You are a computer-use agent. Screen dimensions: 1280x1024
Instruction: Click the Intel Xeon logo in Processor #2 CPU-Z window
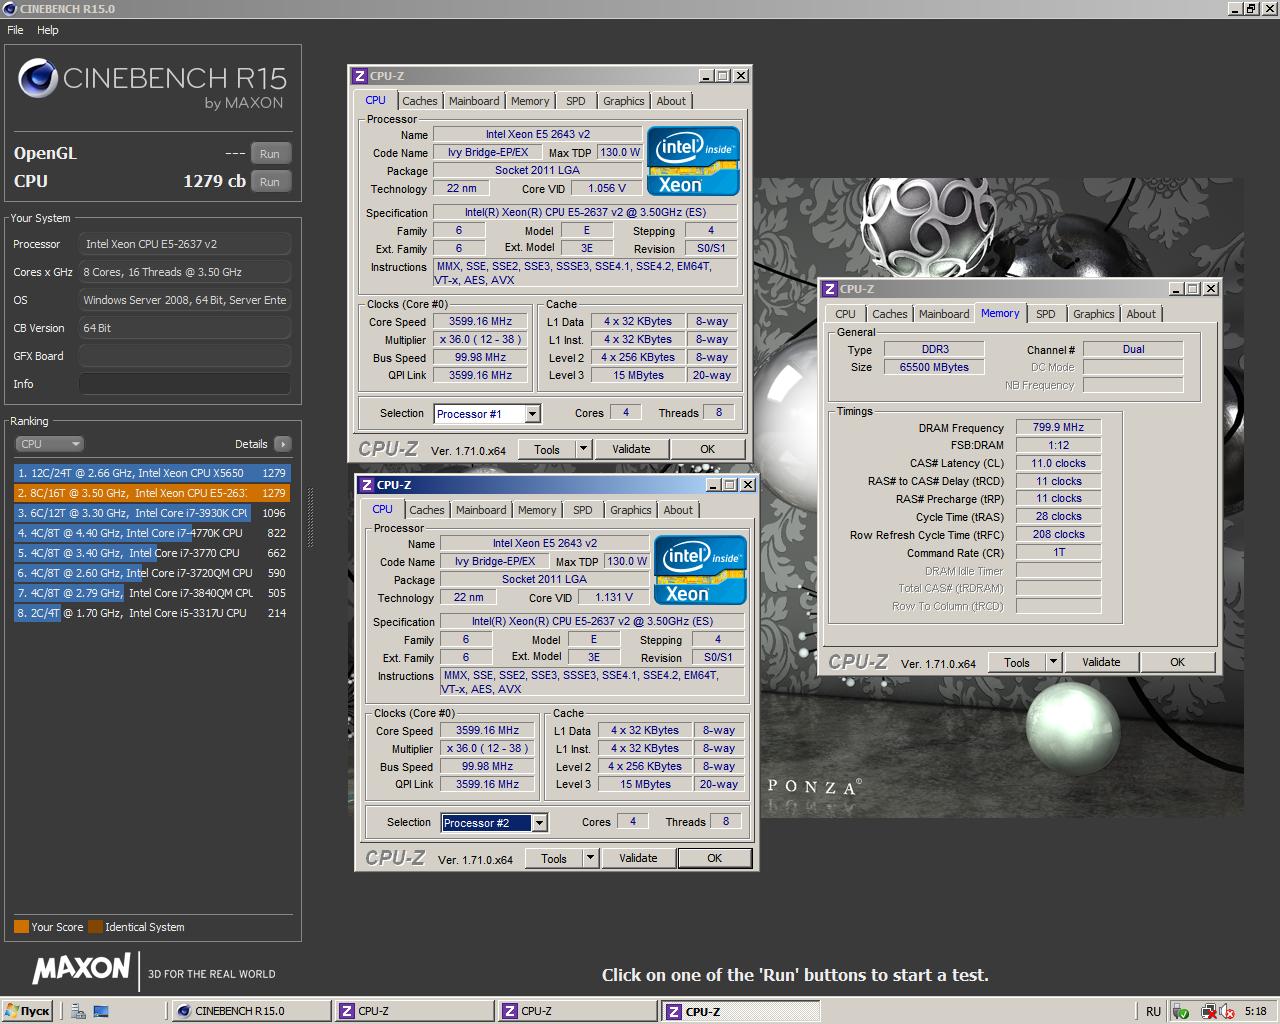click(700, 570)
